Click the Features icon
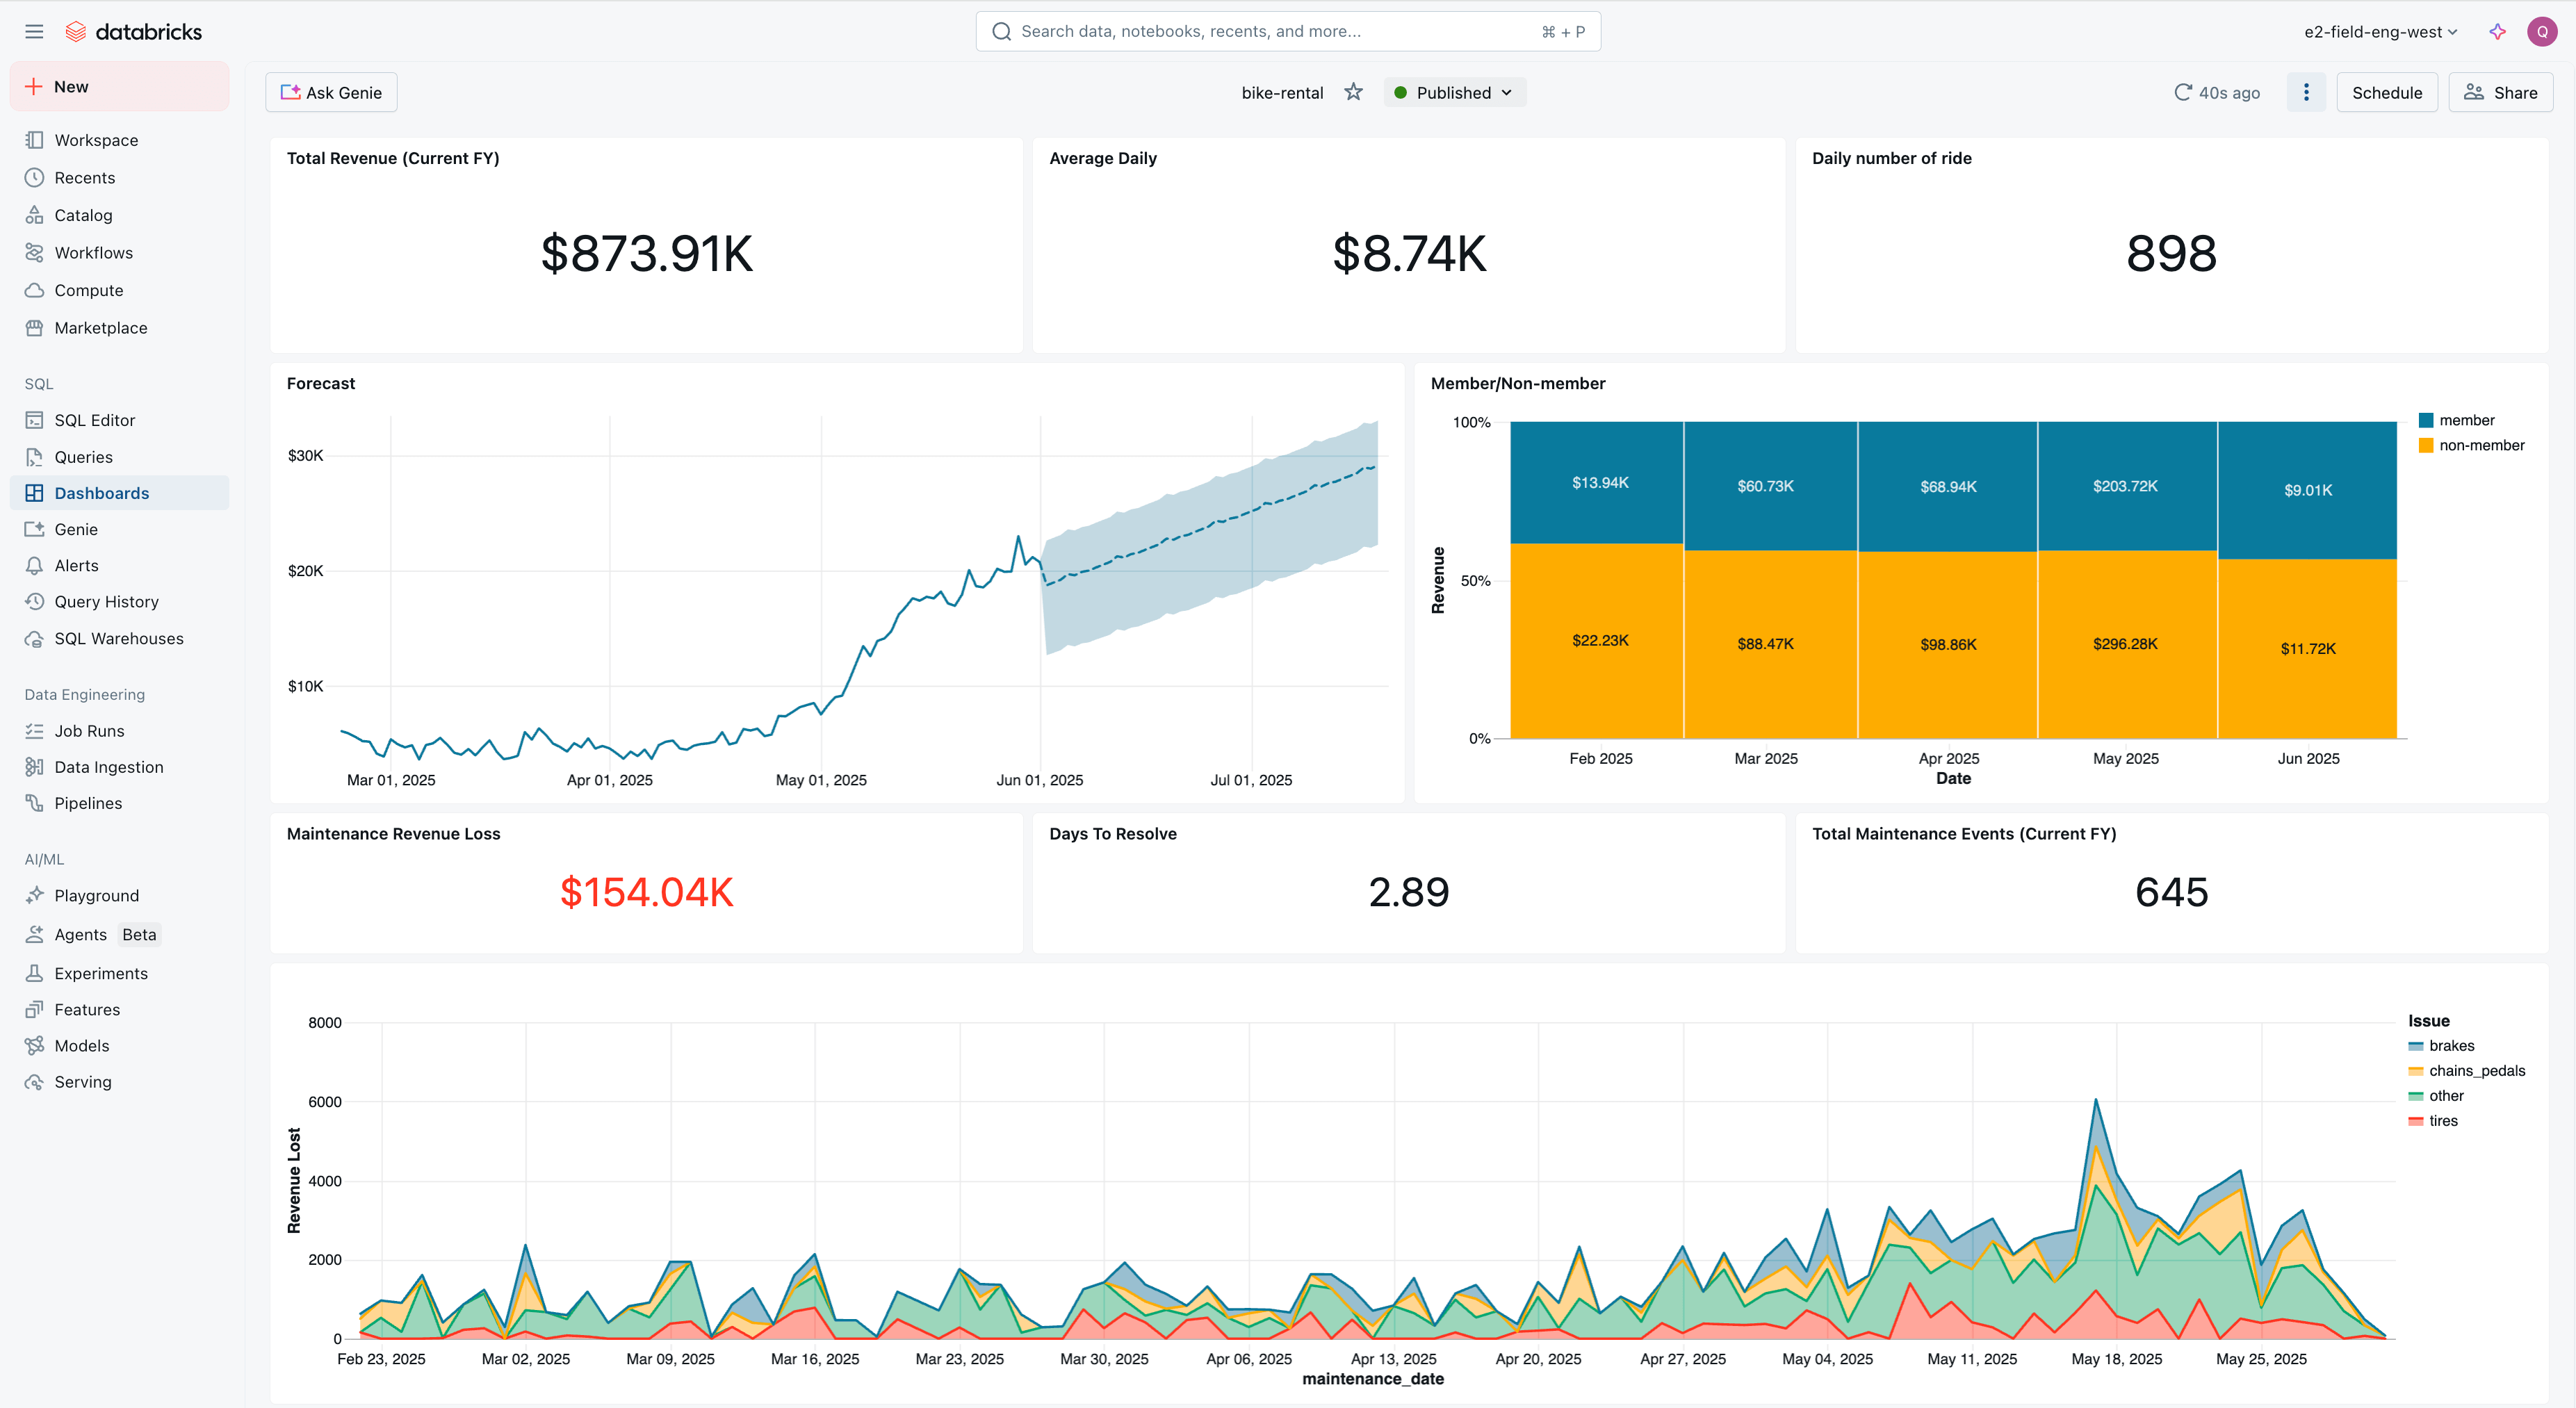The height and width of the screenshot is (1408, 2576). click(34, 1009)
